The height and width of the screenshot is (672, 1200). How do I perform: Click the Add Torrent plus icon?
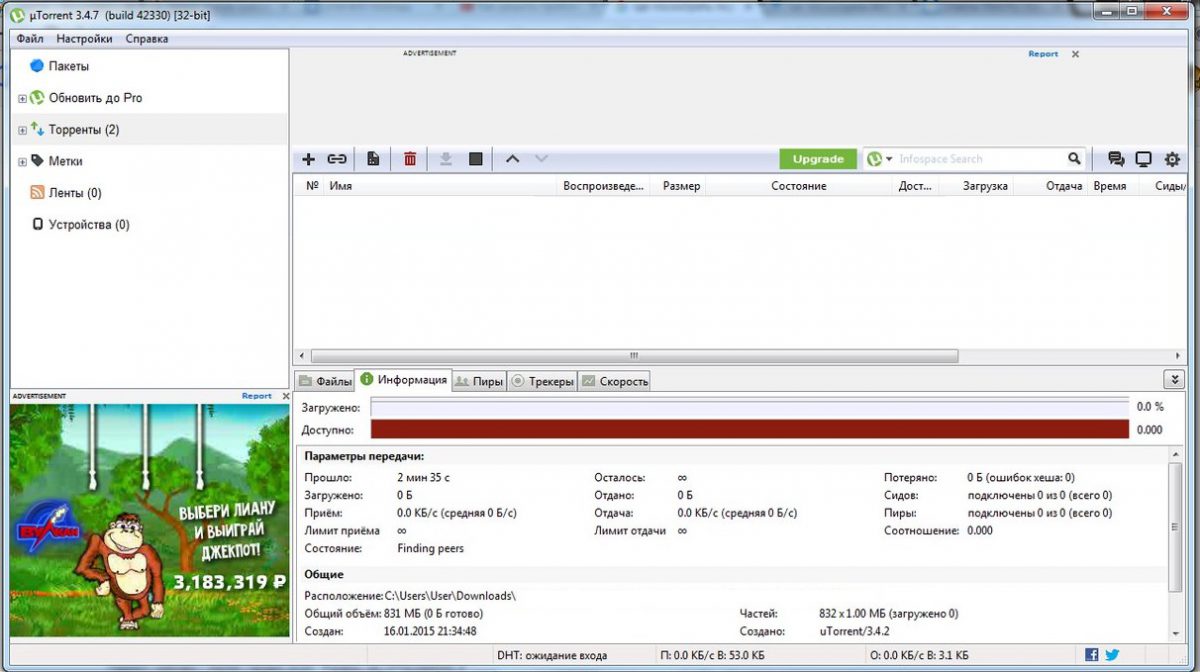click(x=308, y=159)
